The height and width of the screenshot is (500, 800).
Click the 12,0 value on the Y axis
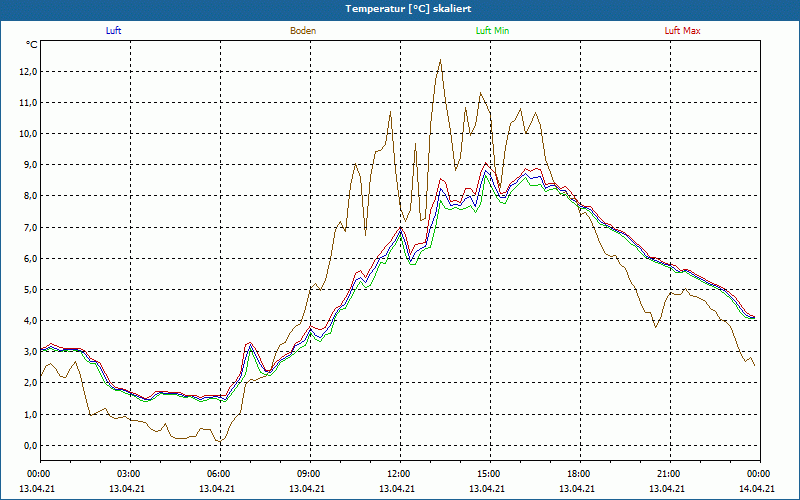click(x=28, y=71)
